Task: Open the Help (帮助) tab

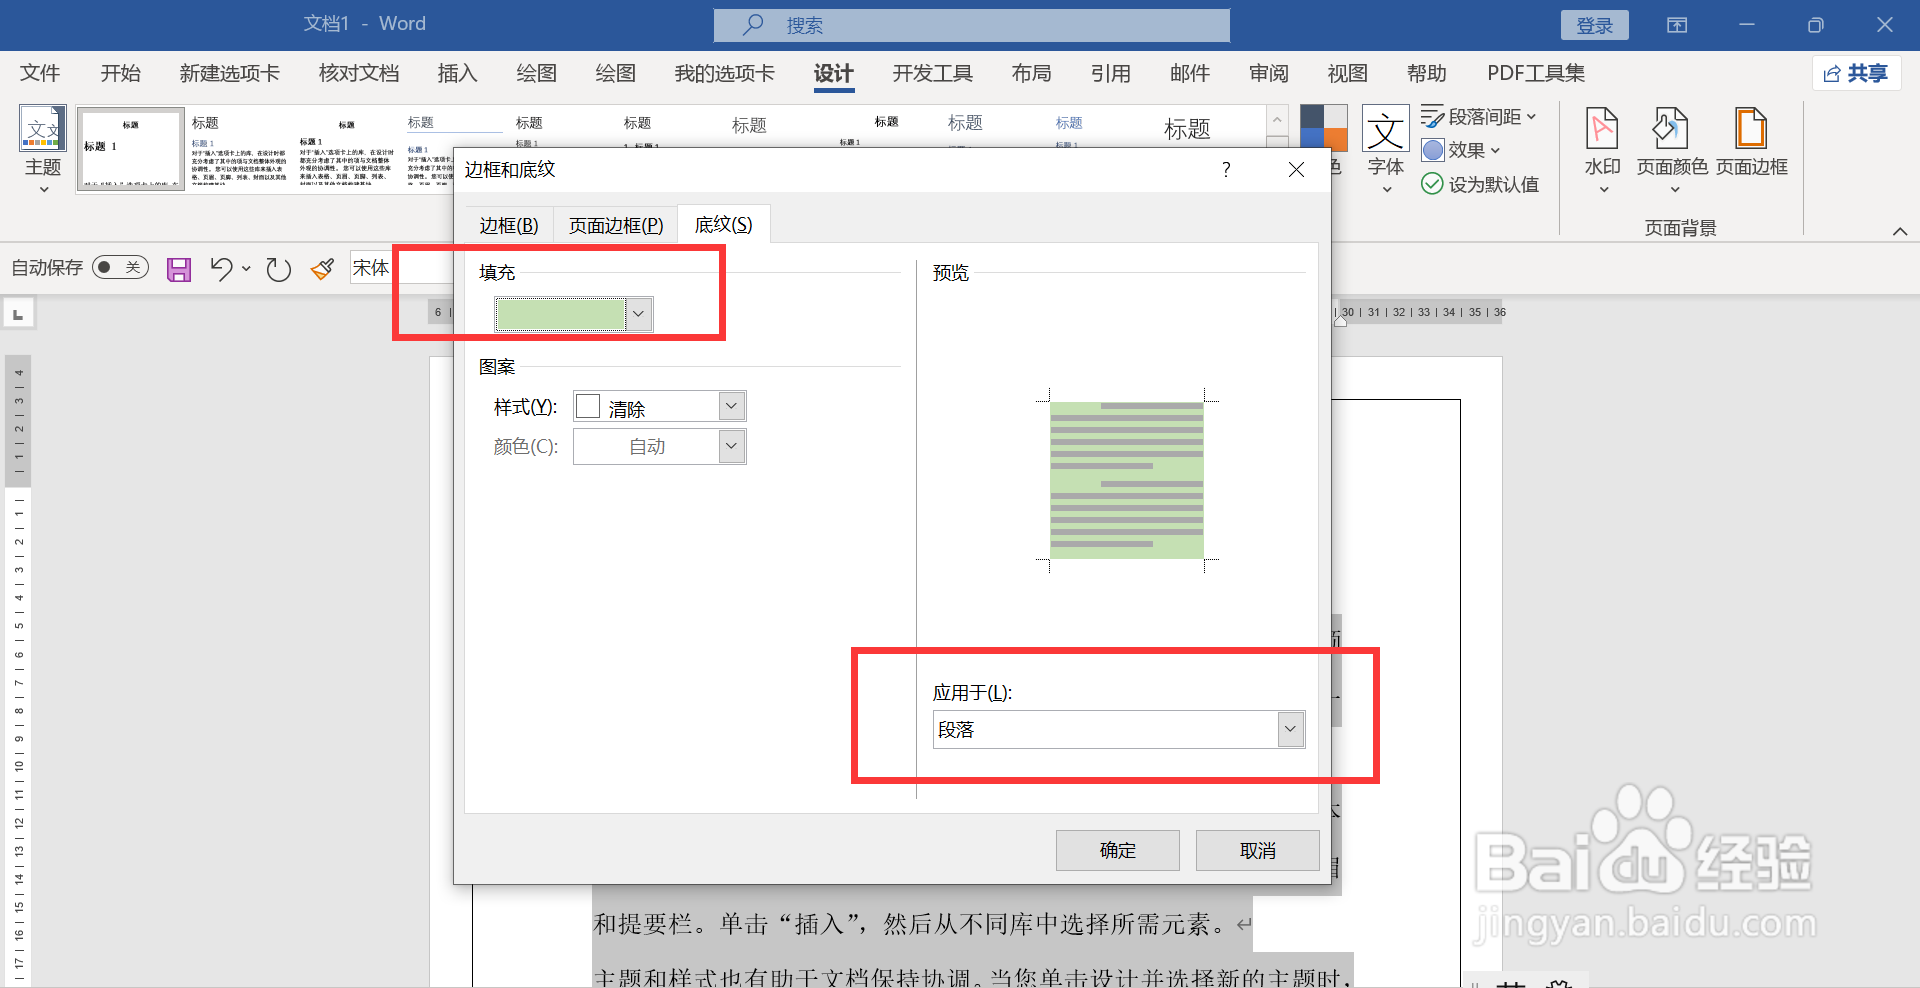Action: point(1427,73)
